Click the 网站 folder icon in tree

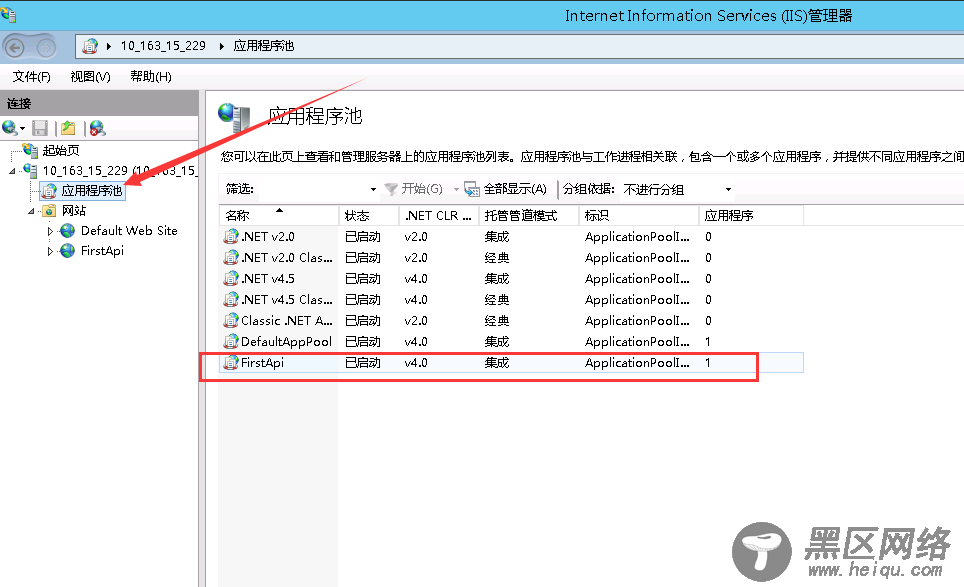coord(49,211)
